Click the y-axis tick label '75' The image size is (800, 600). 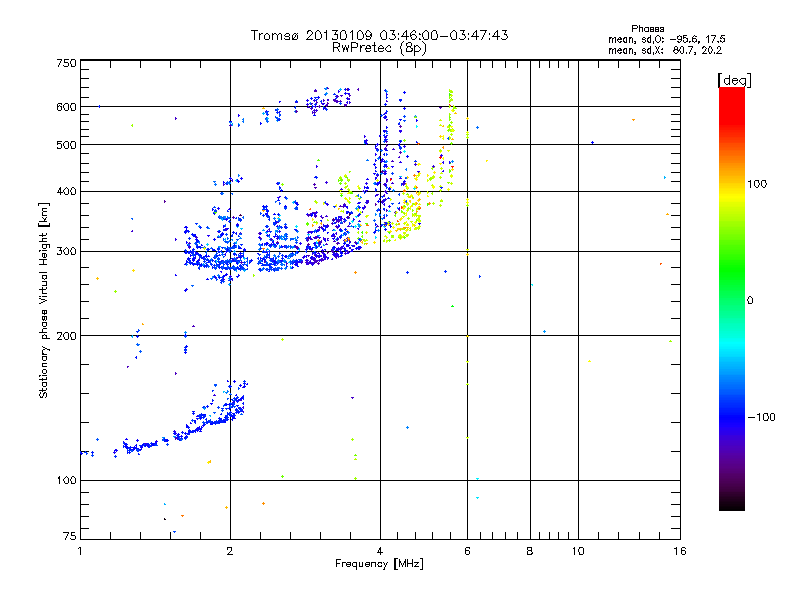70,536
